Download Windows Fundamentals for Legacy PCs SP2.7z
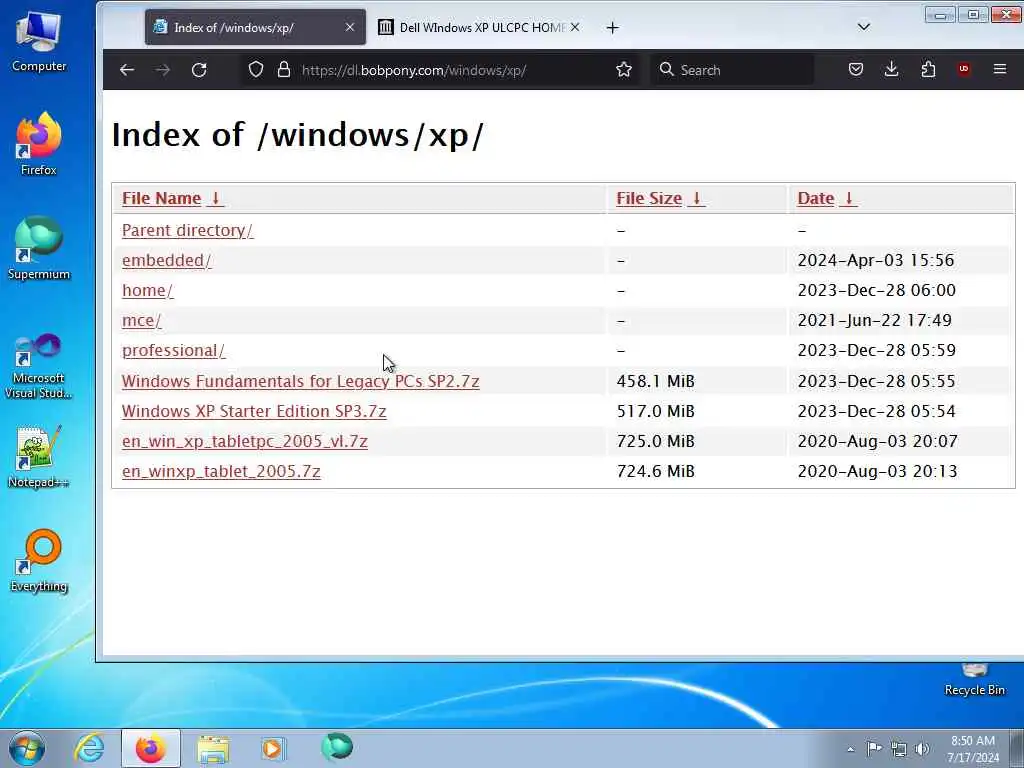 [300, 381]
